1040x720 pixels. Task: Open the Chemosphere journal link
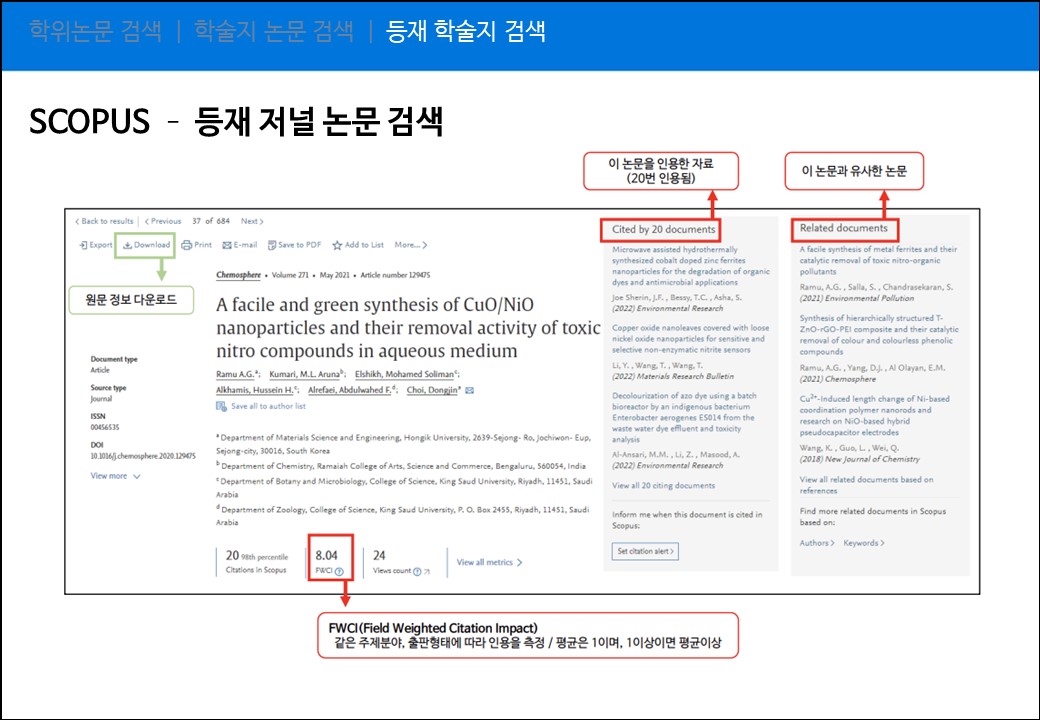tap(238, 275)
